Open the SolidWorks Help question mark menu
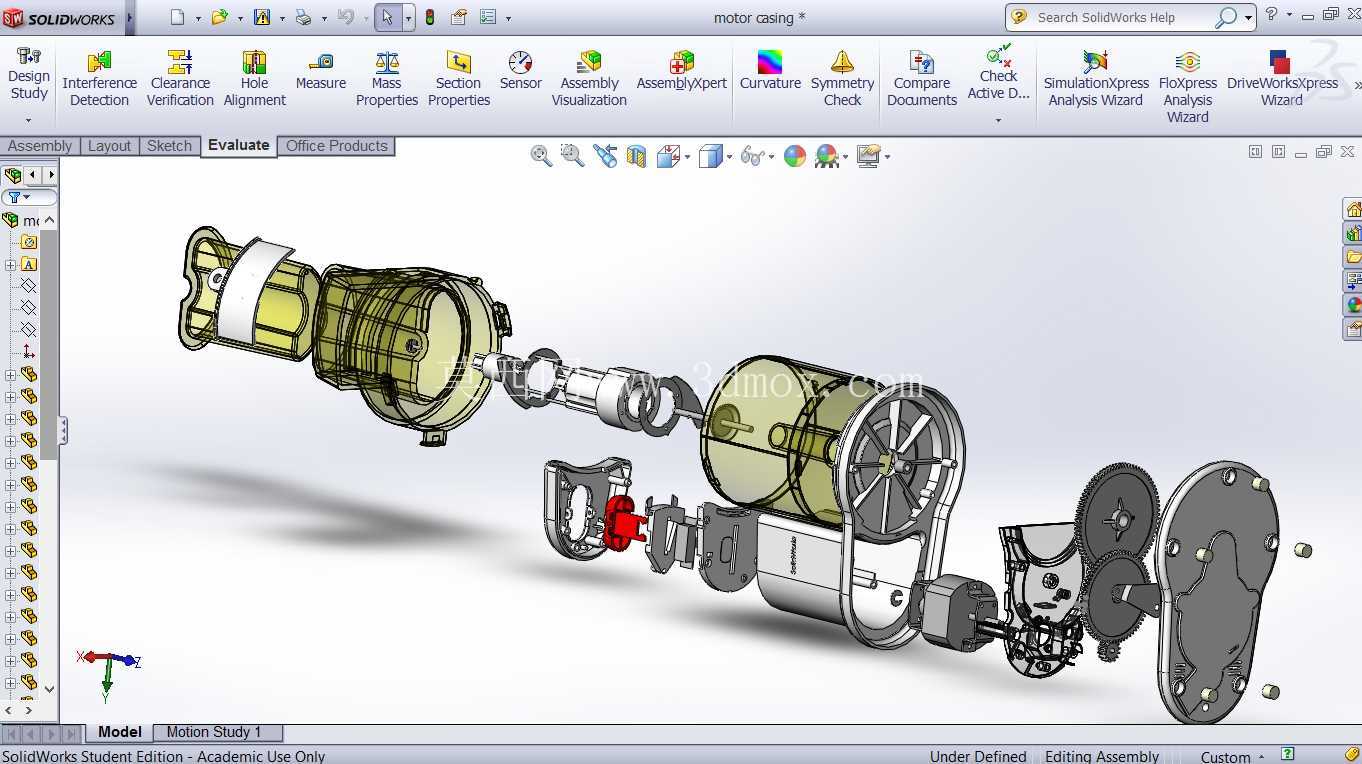The image size is (1362, 764). 1271,15
